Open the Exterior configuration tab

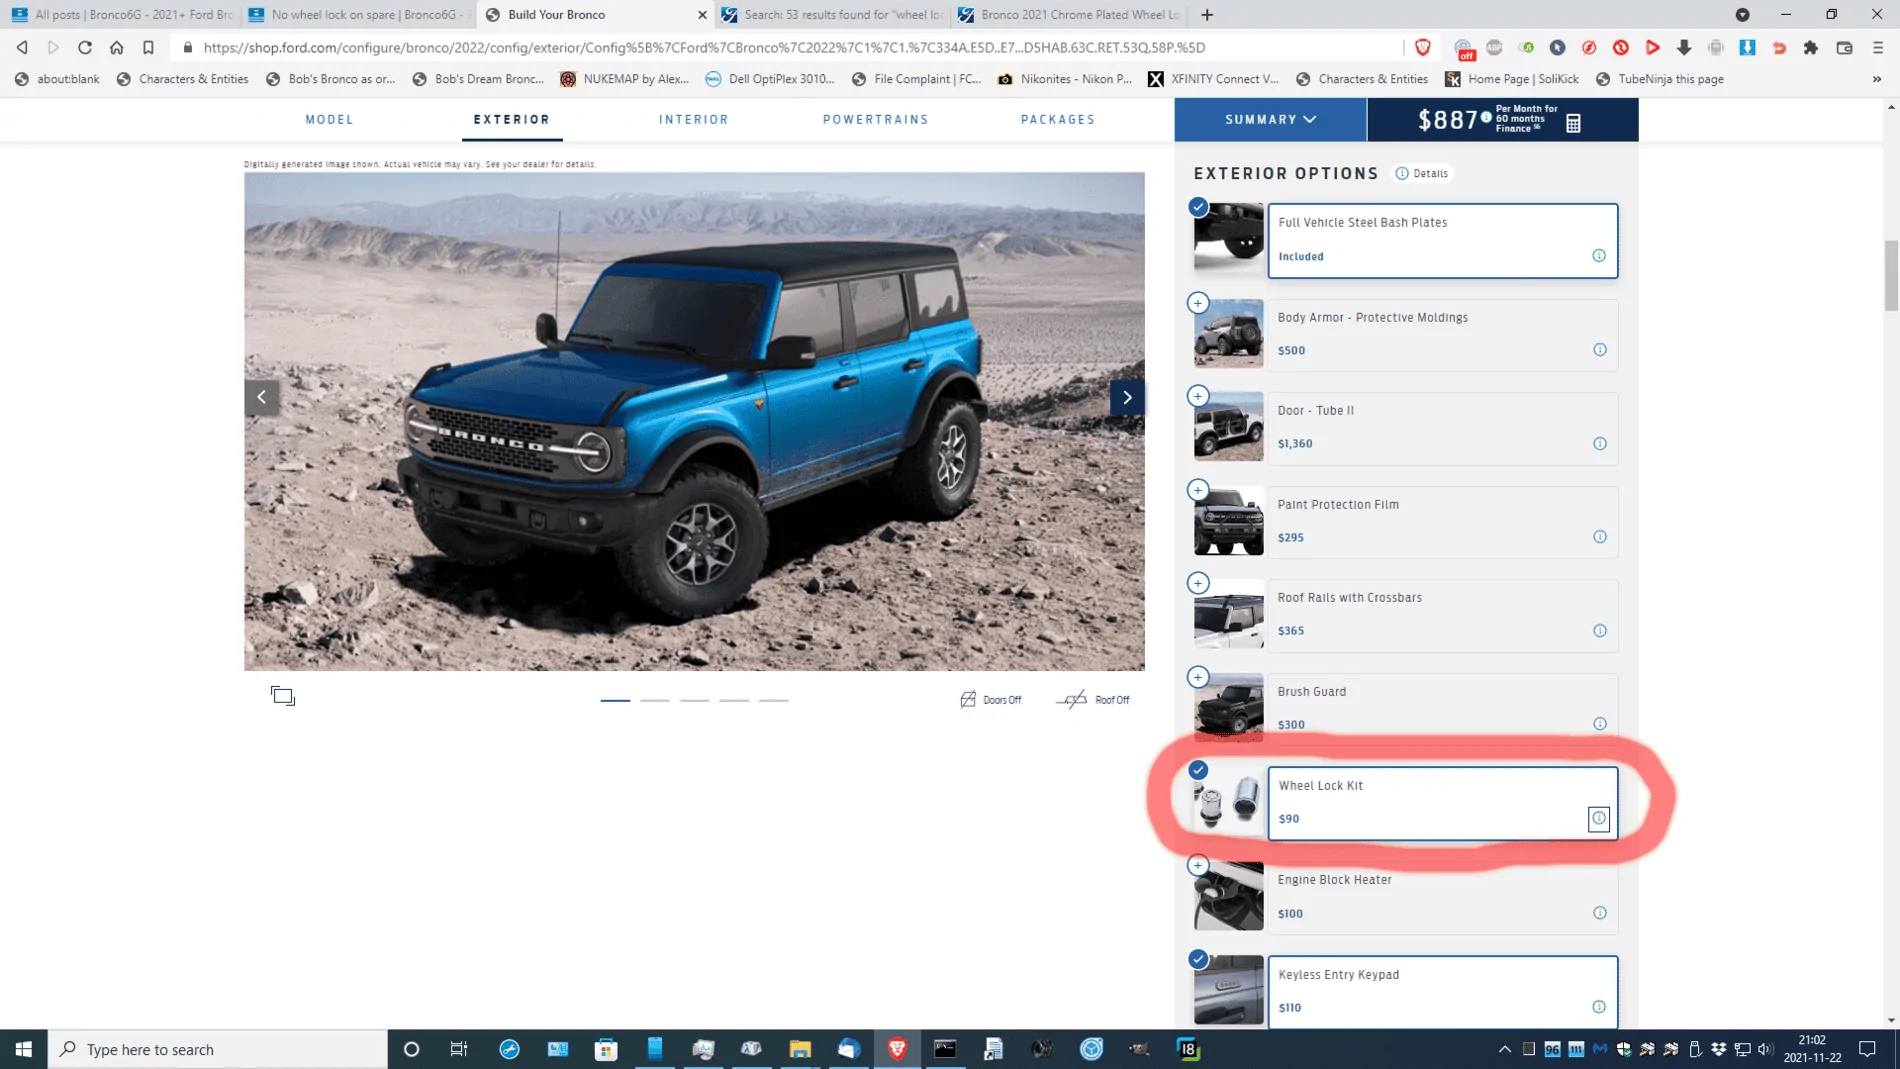tap(512, 119)
